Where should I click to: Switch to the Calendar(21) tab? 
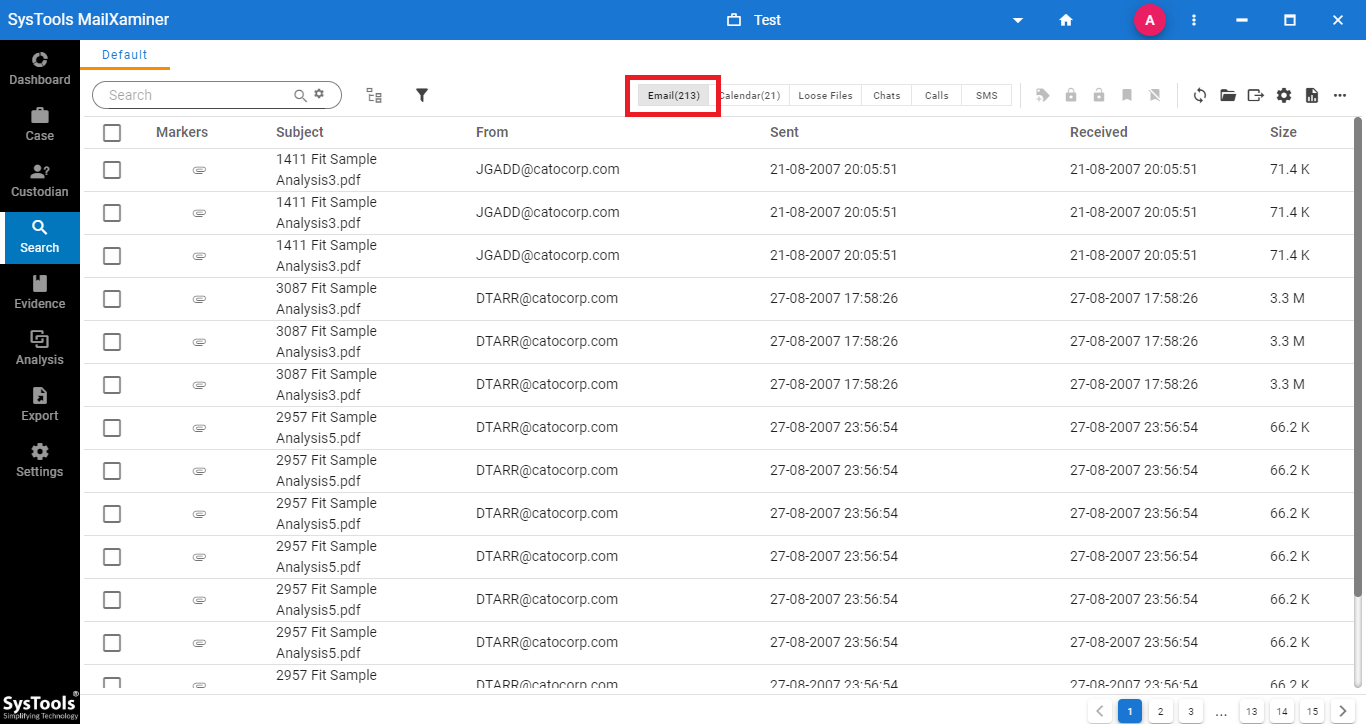(750, 95)
